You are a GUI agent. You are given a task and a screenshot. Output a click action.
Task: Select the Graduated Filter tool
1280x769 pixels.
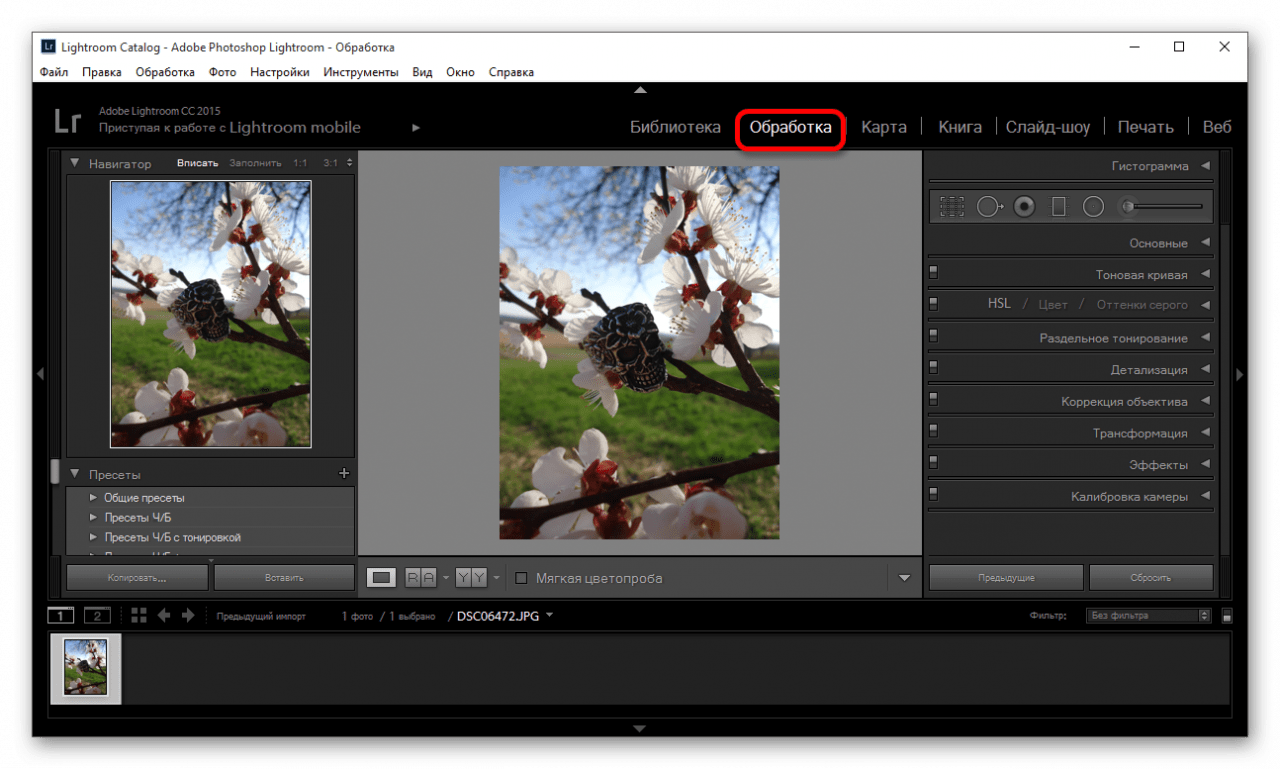pos(1059,206)
